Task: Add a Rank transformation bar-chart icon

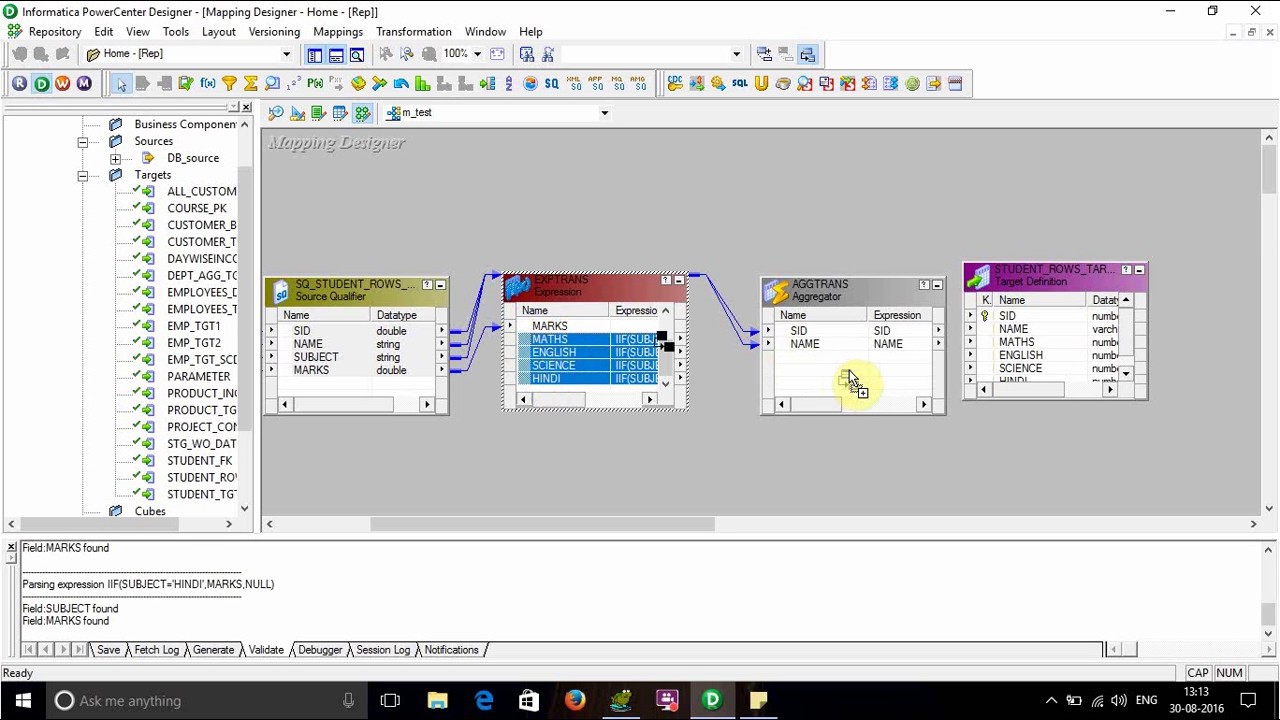Action: (x=422, y=84)
